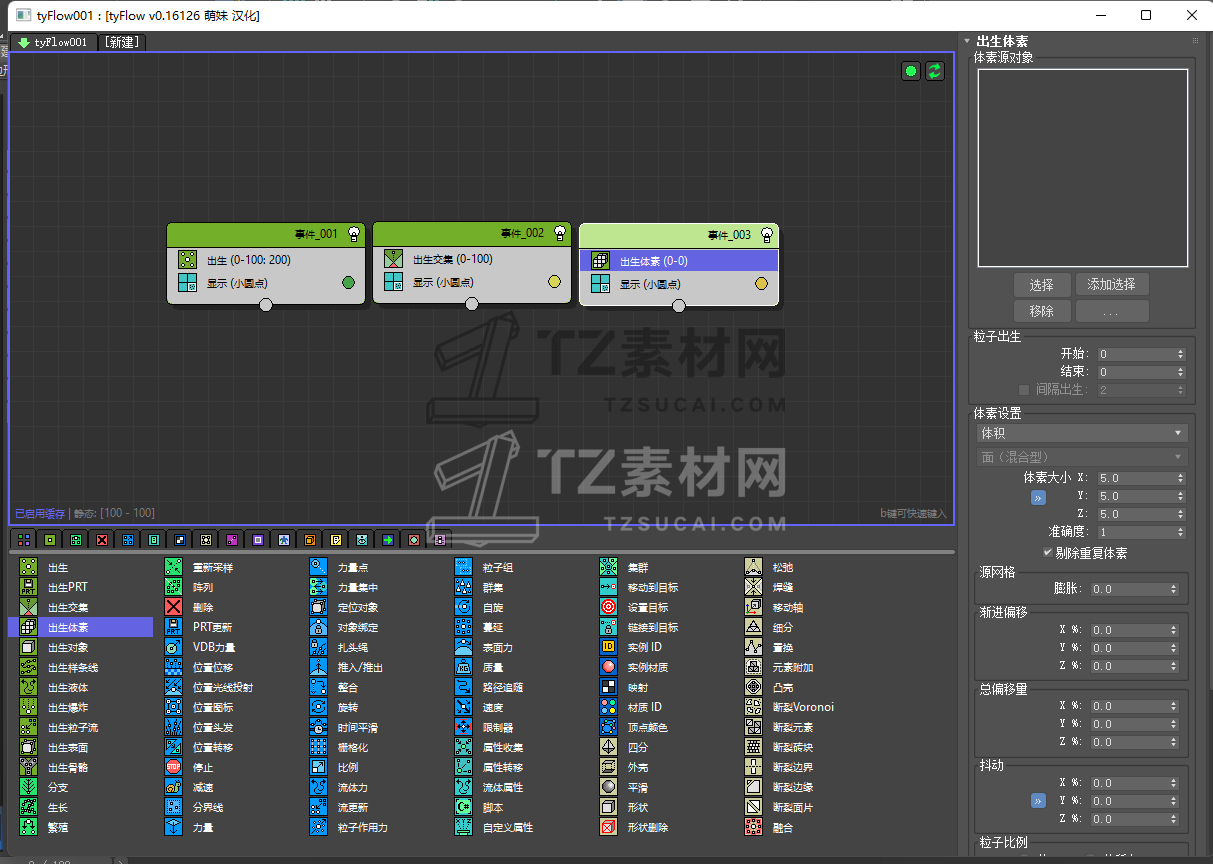Open the 面（混合型）dropdown
The width and height of the screenshot is (1213, 864).
coord(1082,457)
